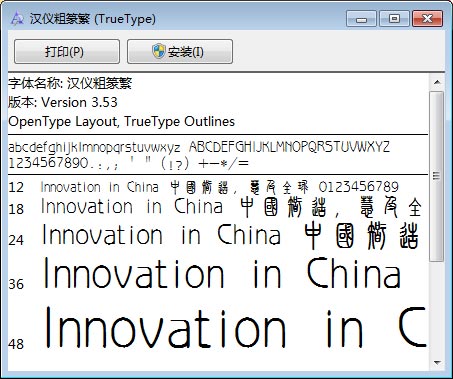This screenshot has height=379, width=453.
Task: Click the size 12 sample text row
Action: (203, 187)
